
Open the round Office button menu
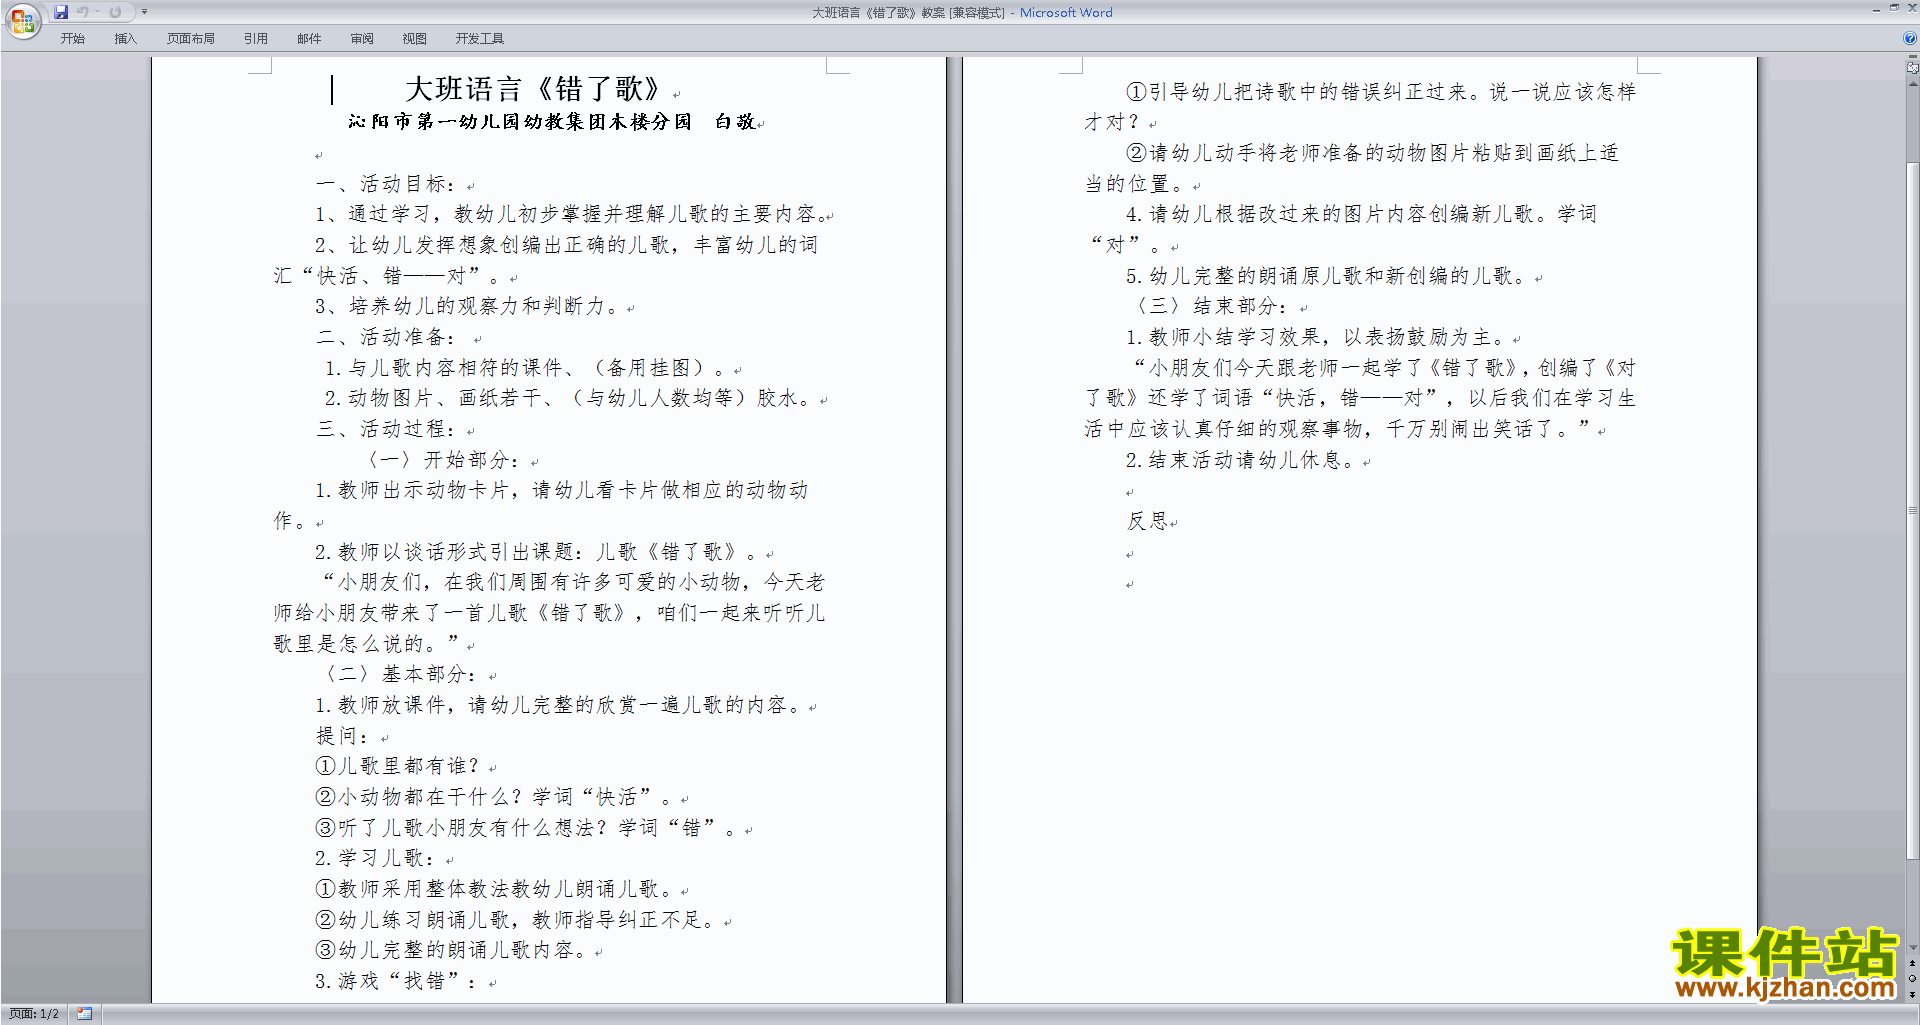pyautogui.click(x=22, y=21)
